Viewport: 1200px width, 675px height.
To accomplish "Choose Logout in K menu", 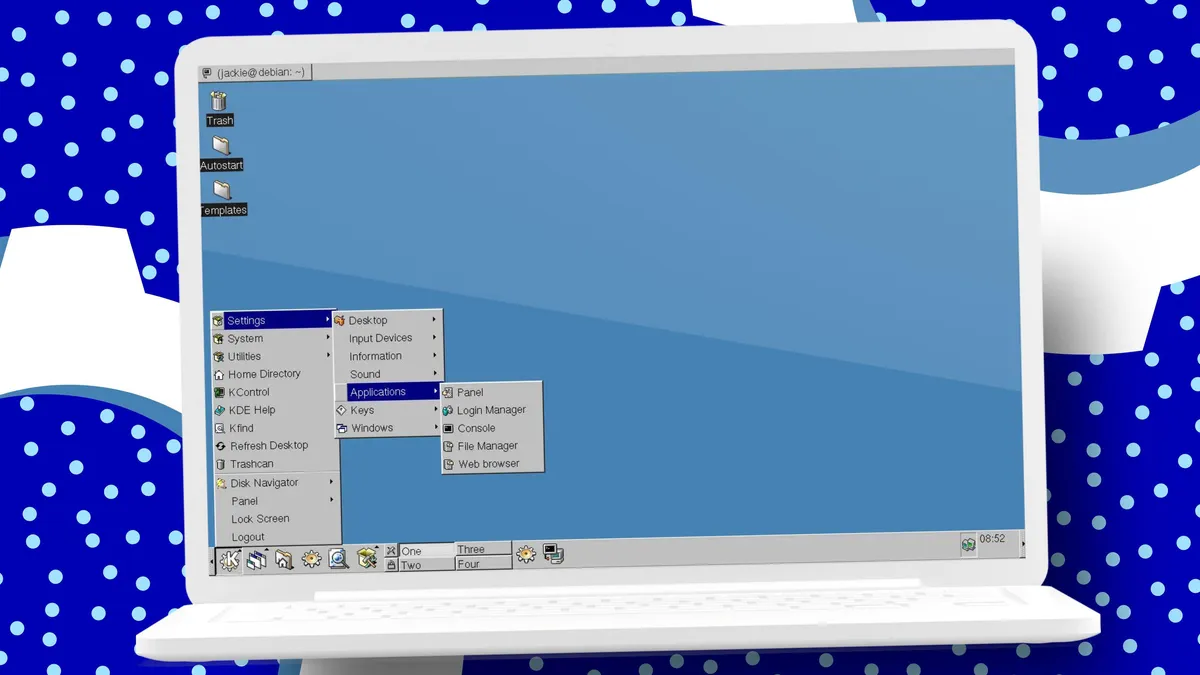I will [278, 537].
